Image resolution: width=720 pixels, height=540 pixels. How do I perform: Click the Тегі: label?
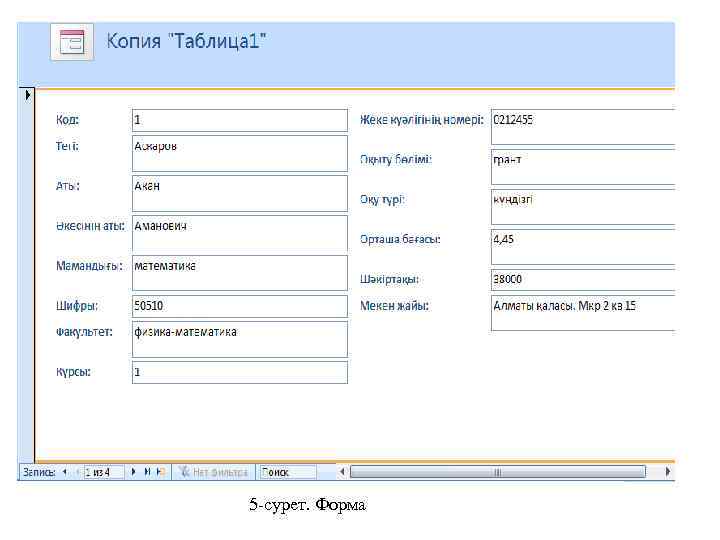(x=68, y=146)
